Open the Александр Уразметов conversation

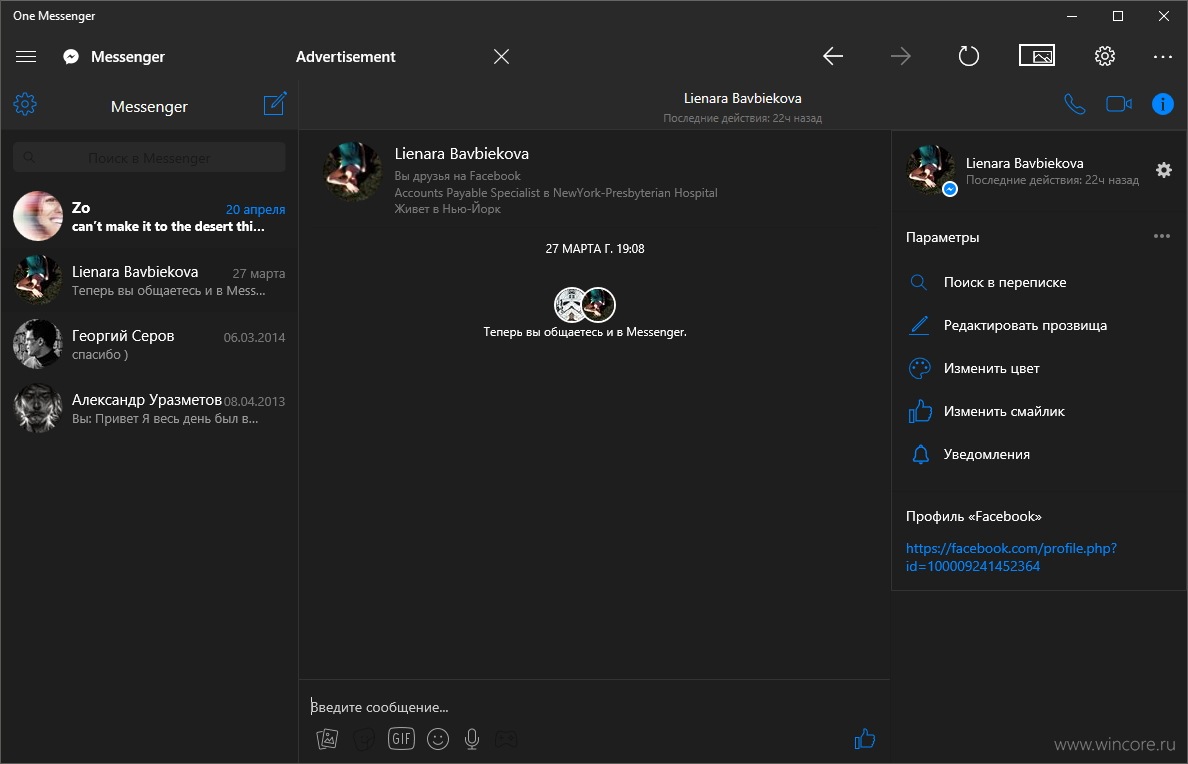coord(149,409)
